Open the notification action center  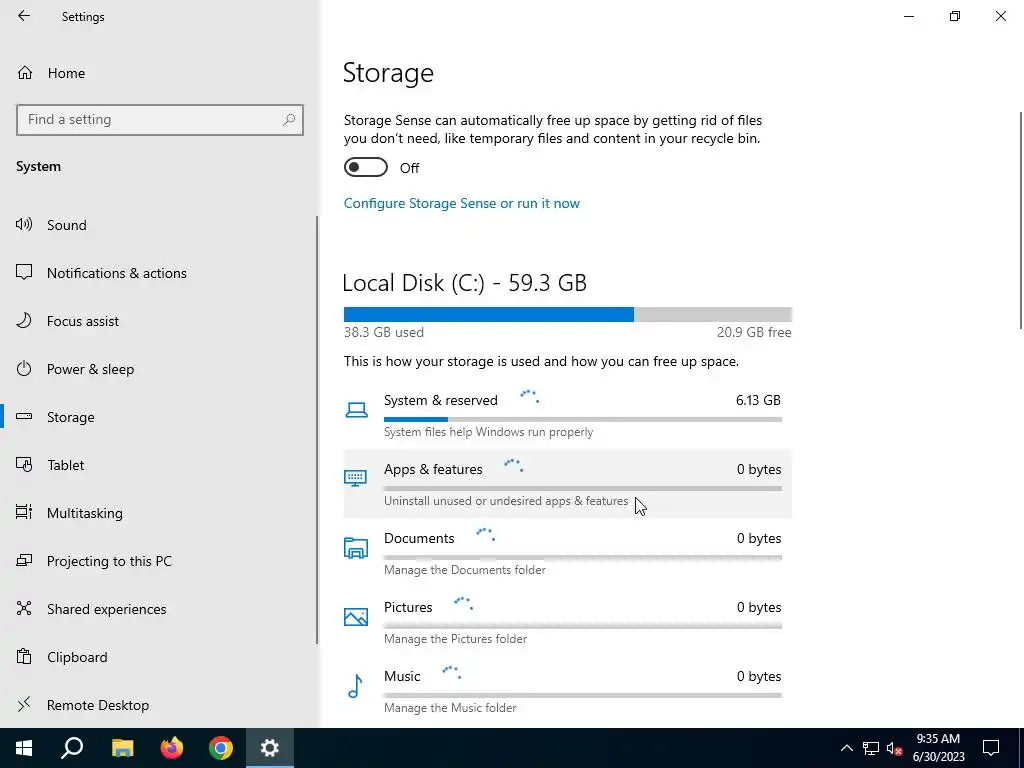tap(991, 748)
